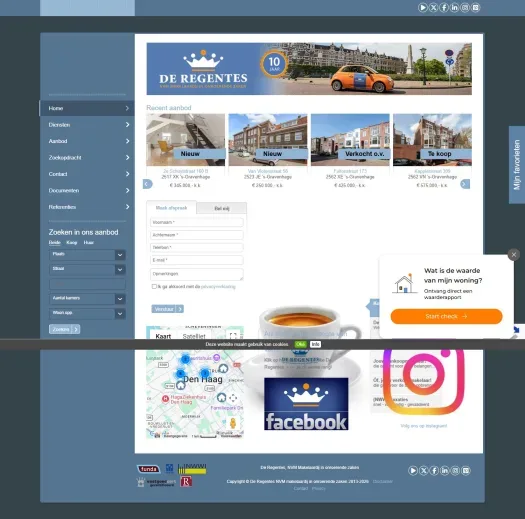Click the Achternaam input field
Image resolution: width=525 pixels, height=519 pixels.
pyautogui.click(x=197, y=235)
